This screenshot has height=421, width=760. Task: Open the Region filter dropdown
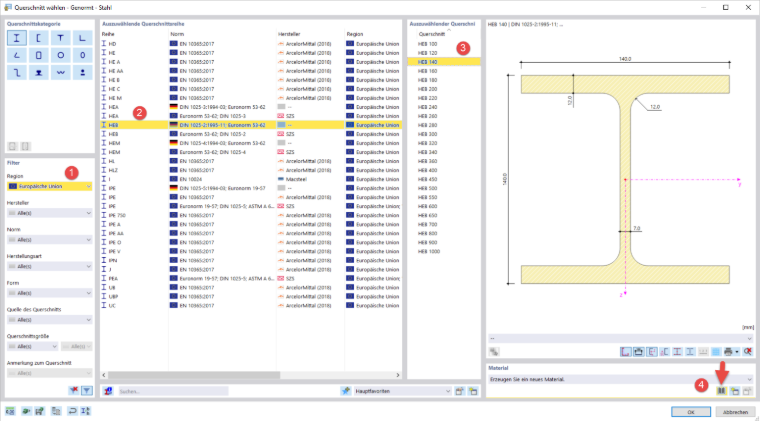[x=49, y=186]
